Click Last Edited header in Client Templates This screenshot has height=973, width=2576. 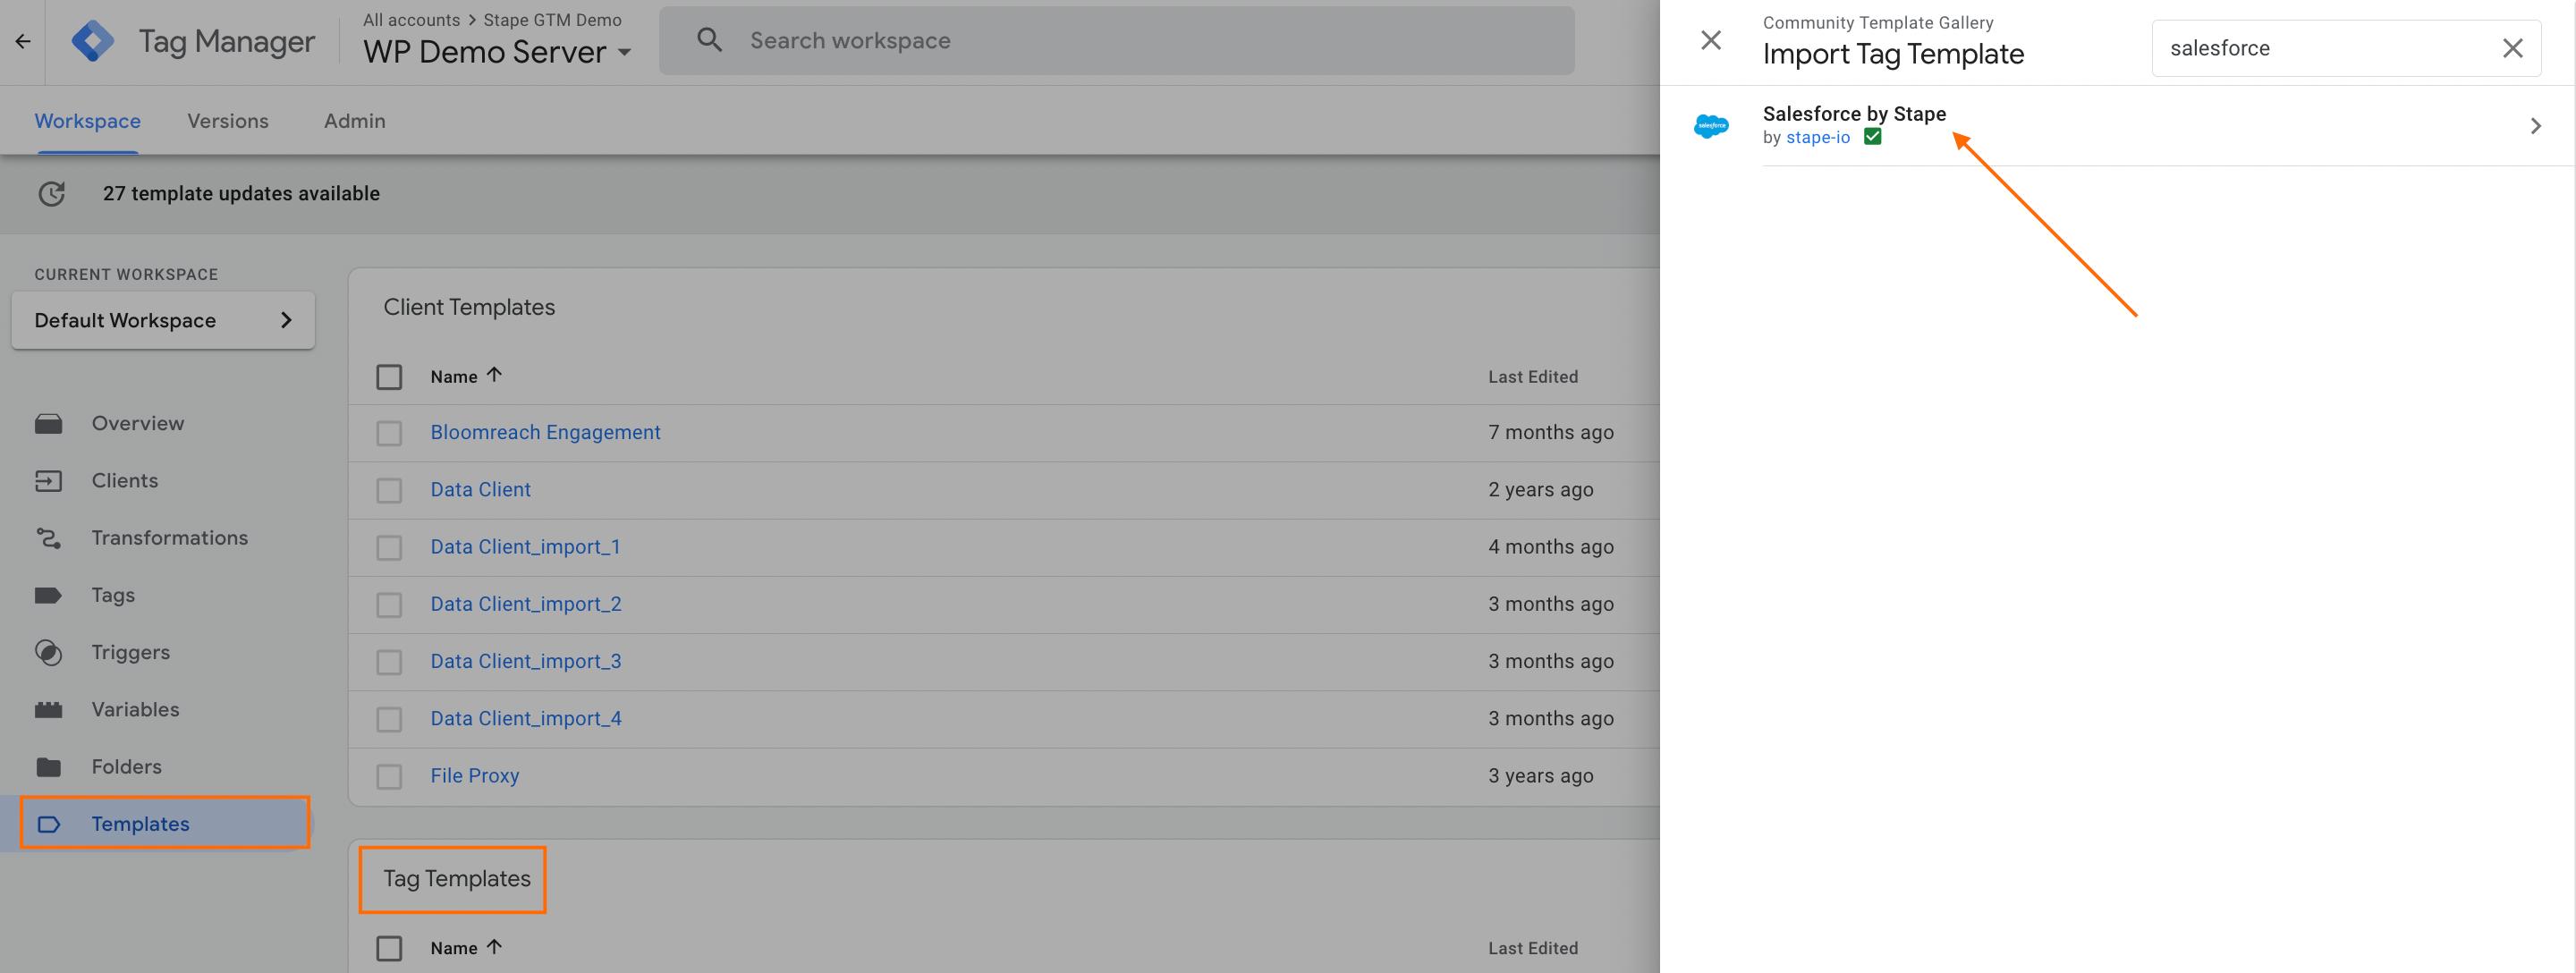tap(1533, 377)
